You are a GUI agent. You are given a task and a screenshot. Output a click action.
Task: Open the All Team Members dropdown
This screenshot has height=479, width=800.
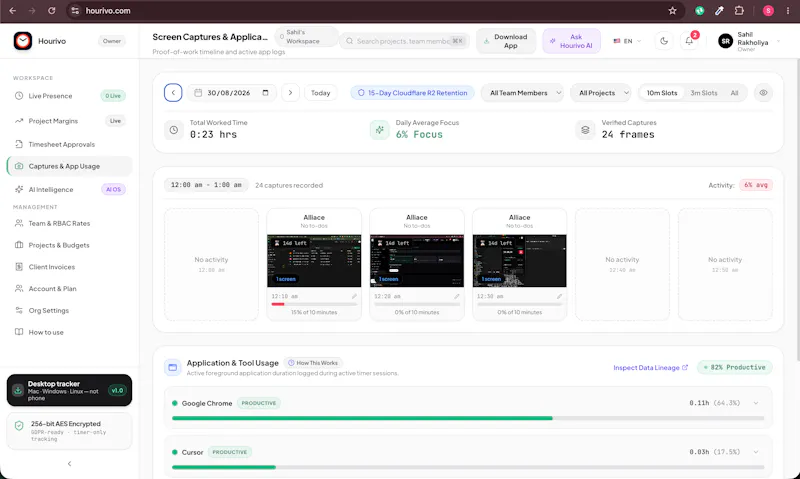[522, 93]
